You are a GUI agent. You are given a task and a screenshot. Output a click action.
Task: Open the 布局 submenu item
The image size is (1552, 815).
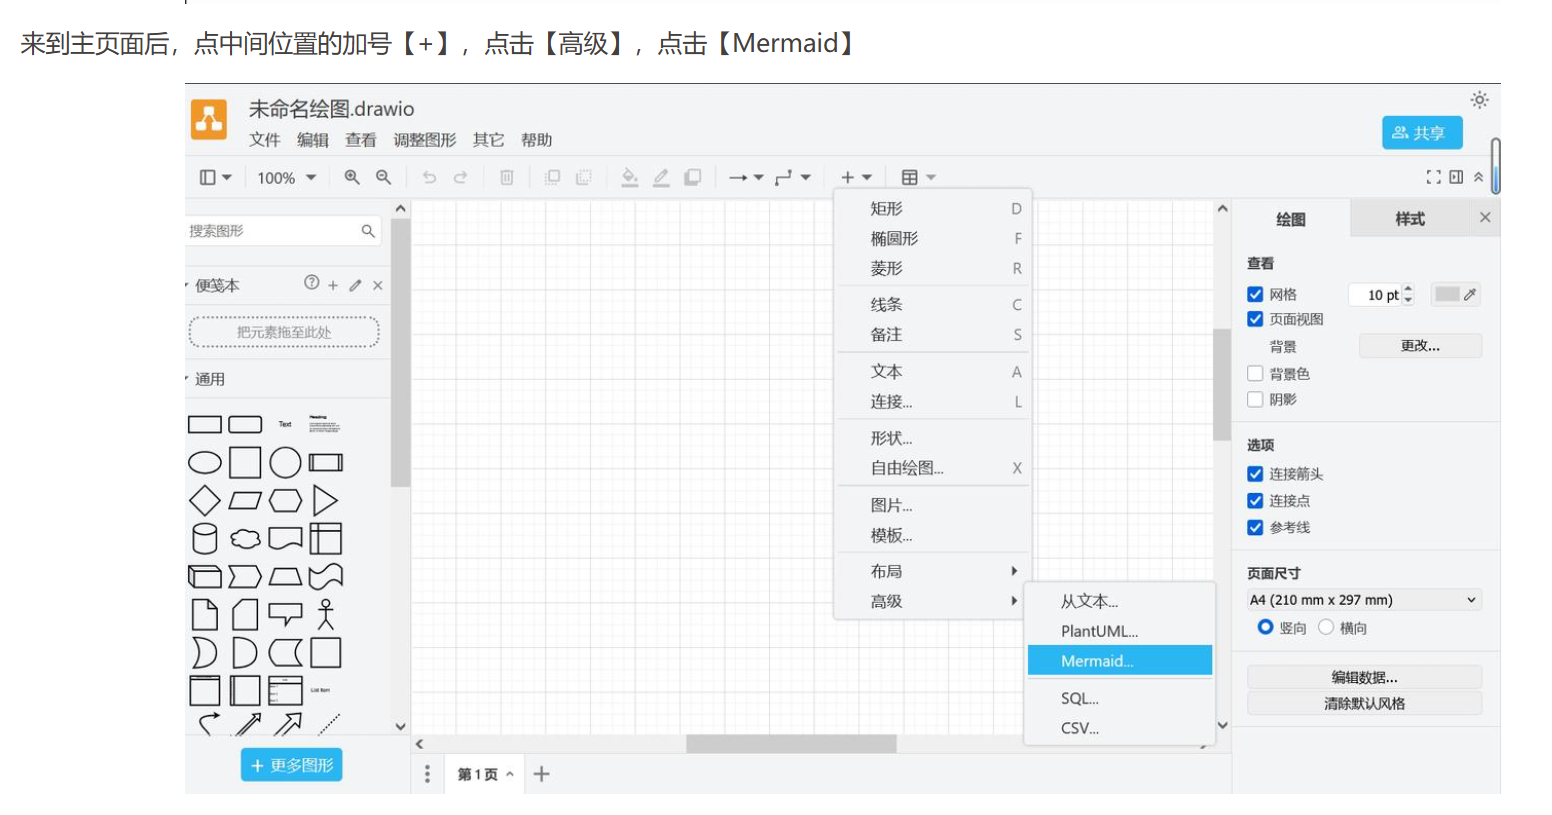tap(933, 571)
